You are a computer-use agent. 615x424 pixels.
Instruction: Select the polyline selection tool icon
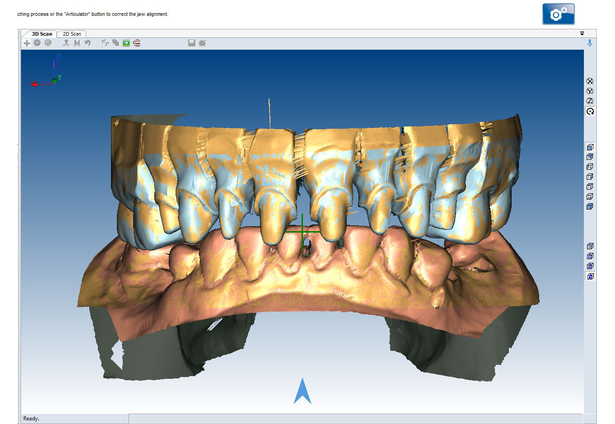[105, 43]
